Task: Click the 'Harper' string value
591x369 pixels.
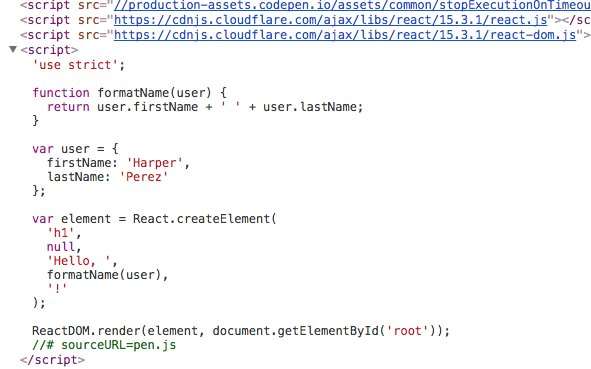Action: [x=155, y=163]
